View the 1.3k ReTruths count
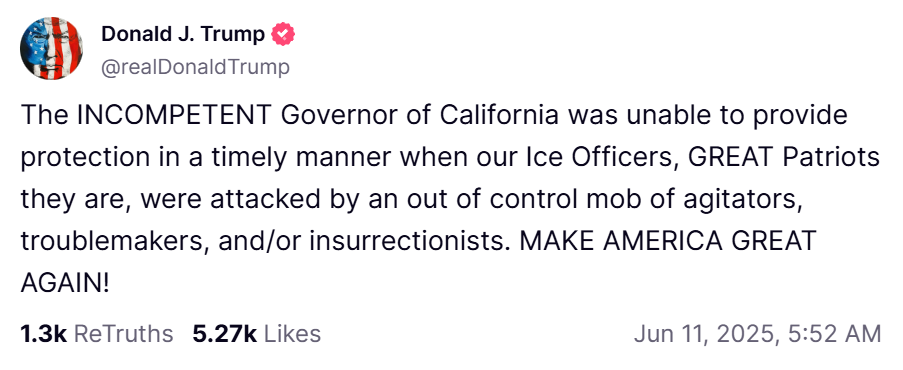This screenshot has height=370, width=903. click(44, 334)
